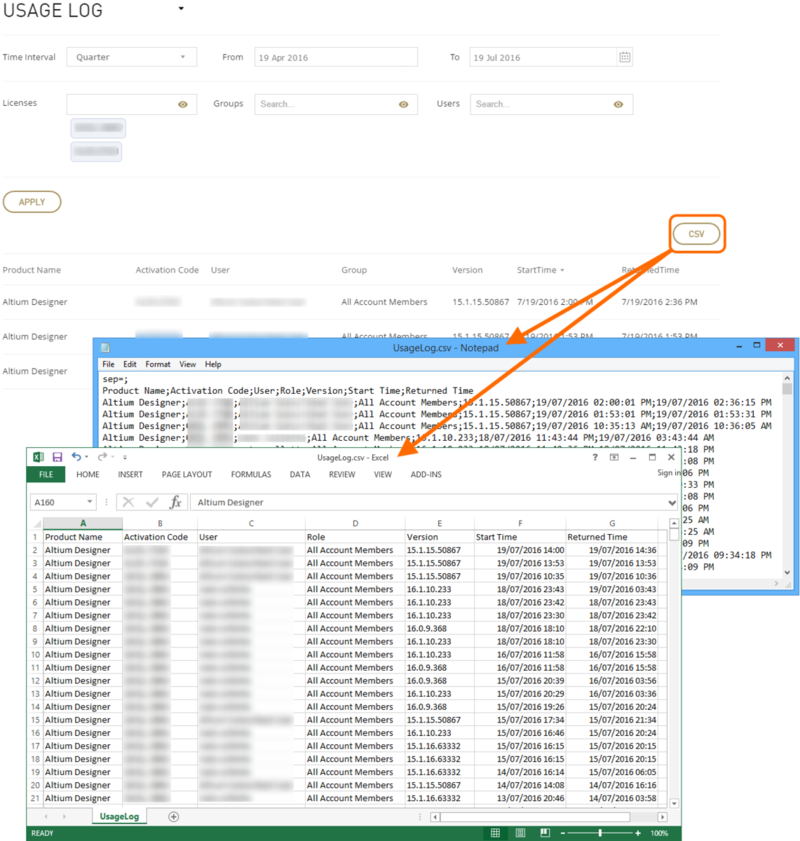The height and width of the screenshot is (841, 800).
Task: Switch to the FORMULAS ribbon tab
Action: click(x=250, y=474)
